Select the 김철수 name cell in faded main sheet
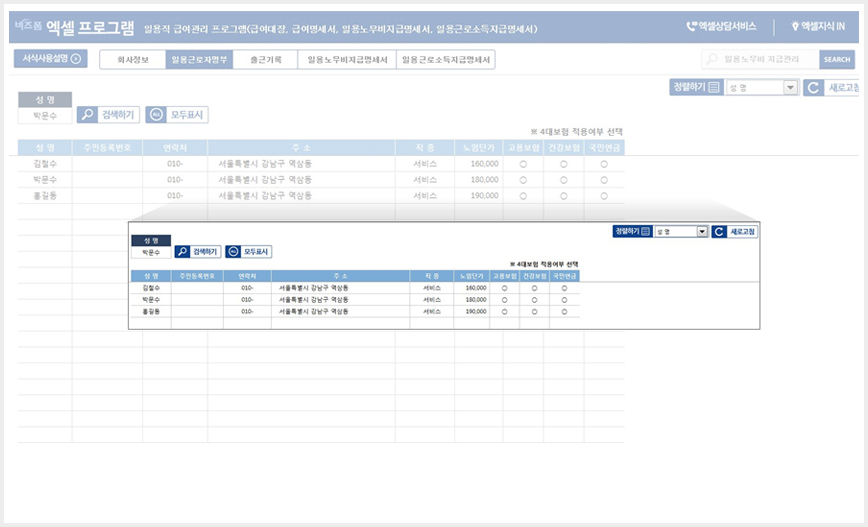 pos(45,164)
